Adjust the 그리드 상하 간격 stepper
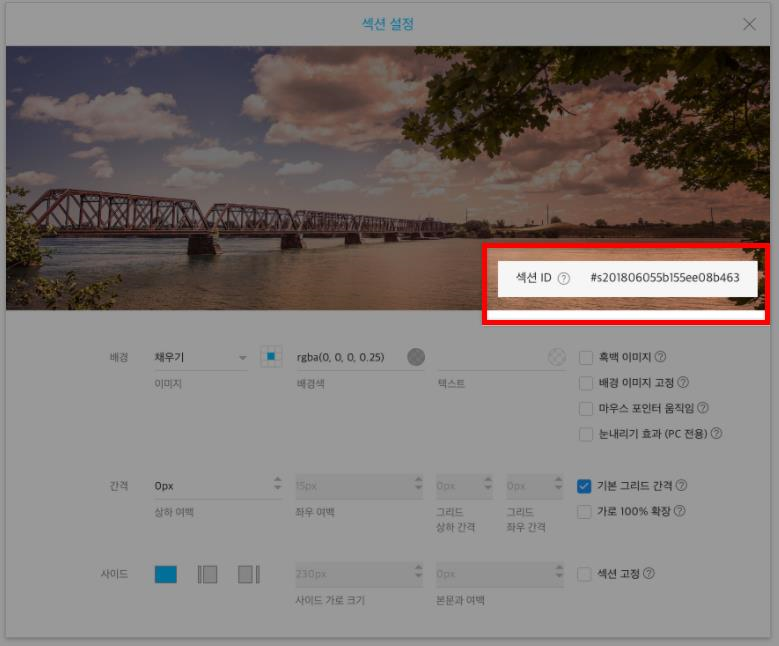Image resolution: width=779 pixels, height=646 pixels. pos(488,483)
